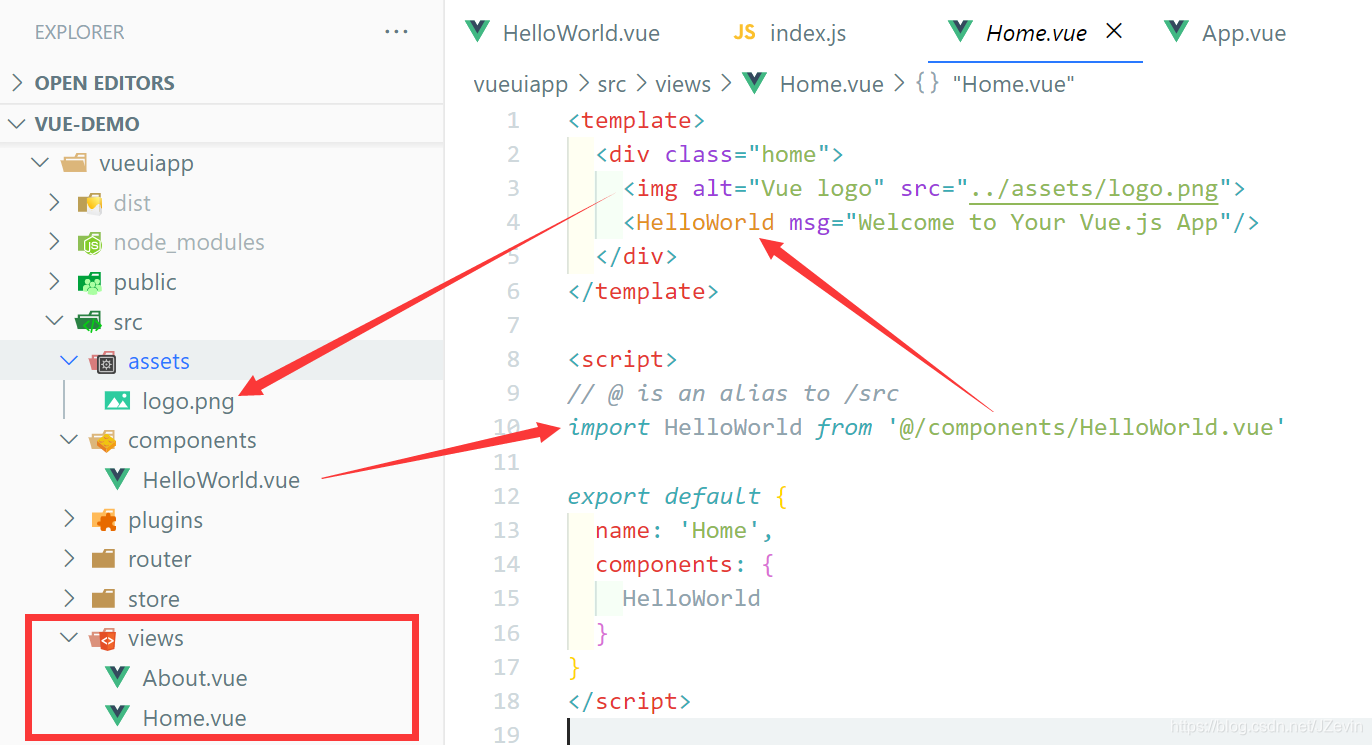This screenshot has width=1372, height=745.
Task: Click the dist folder icon
Action: click(x=90, y=203)
